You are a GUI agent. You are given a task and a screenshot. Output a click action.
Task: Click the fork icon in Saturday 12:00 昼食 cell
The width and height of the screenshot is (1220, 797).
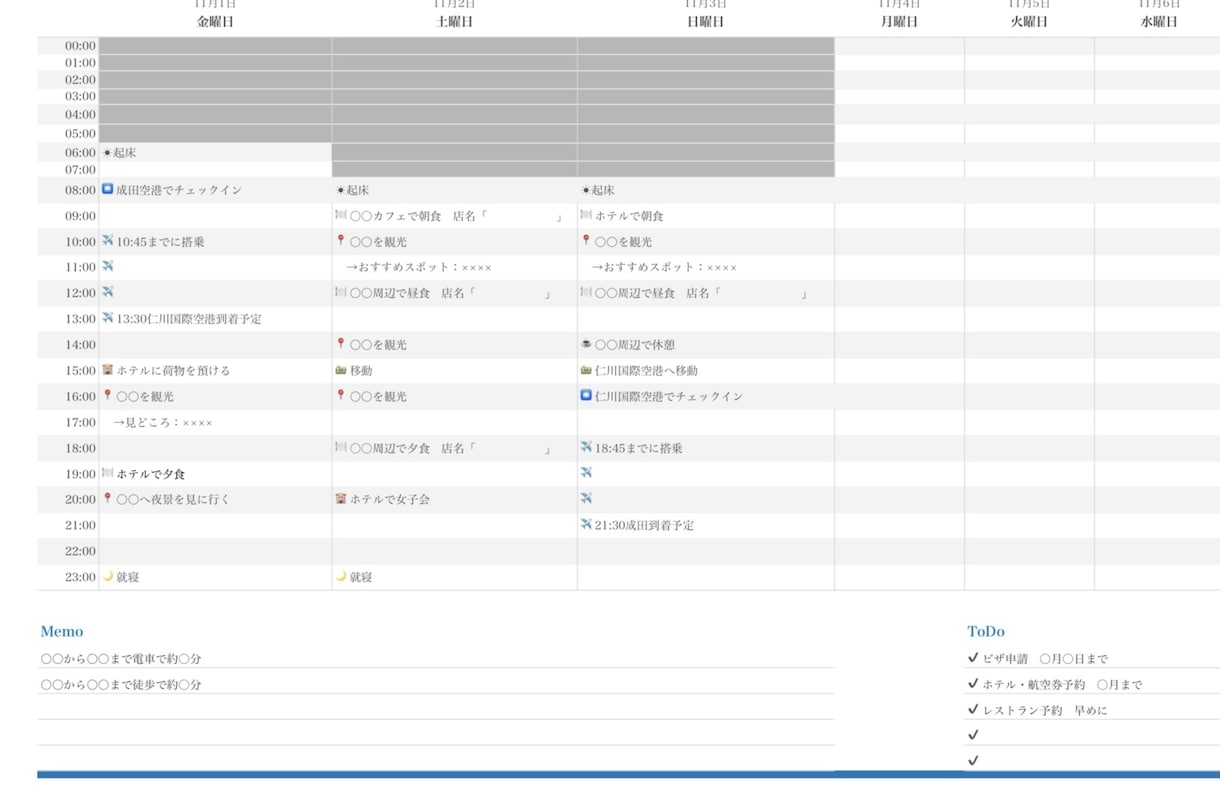[340, 293]
